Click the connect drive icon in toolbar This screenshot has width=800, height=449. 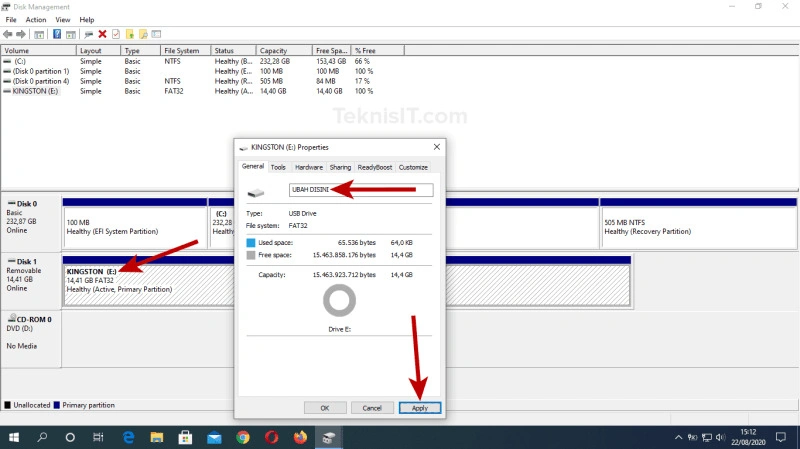[x=88, y=34]
